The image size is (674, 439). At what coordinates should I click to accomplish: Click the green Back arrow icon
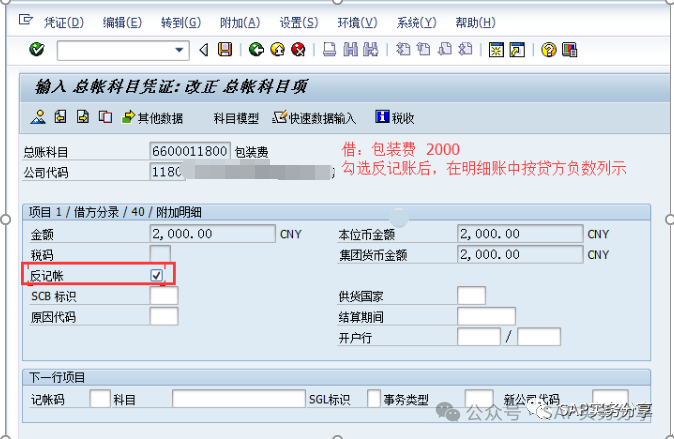[x=256, y=49]
